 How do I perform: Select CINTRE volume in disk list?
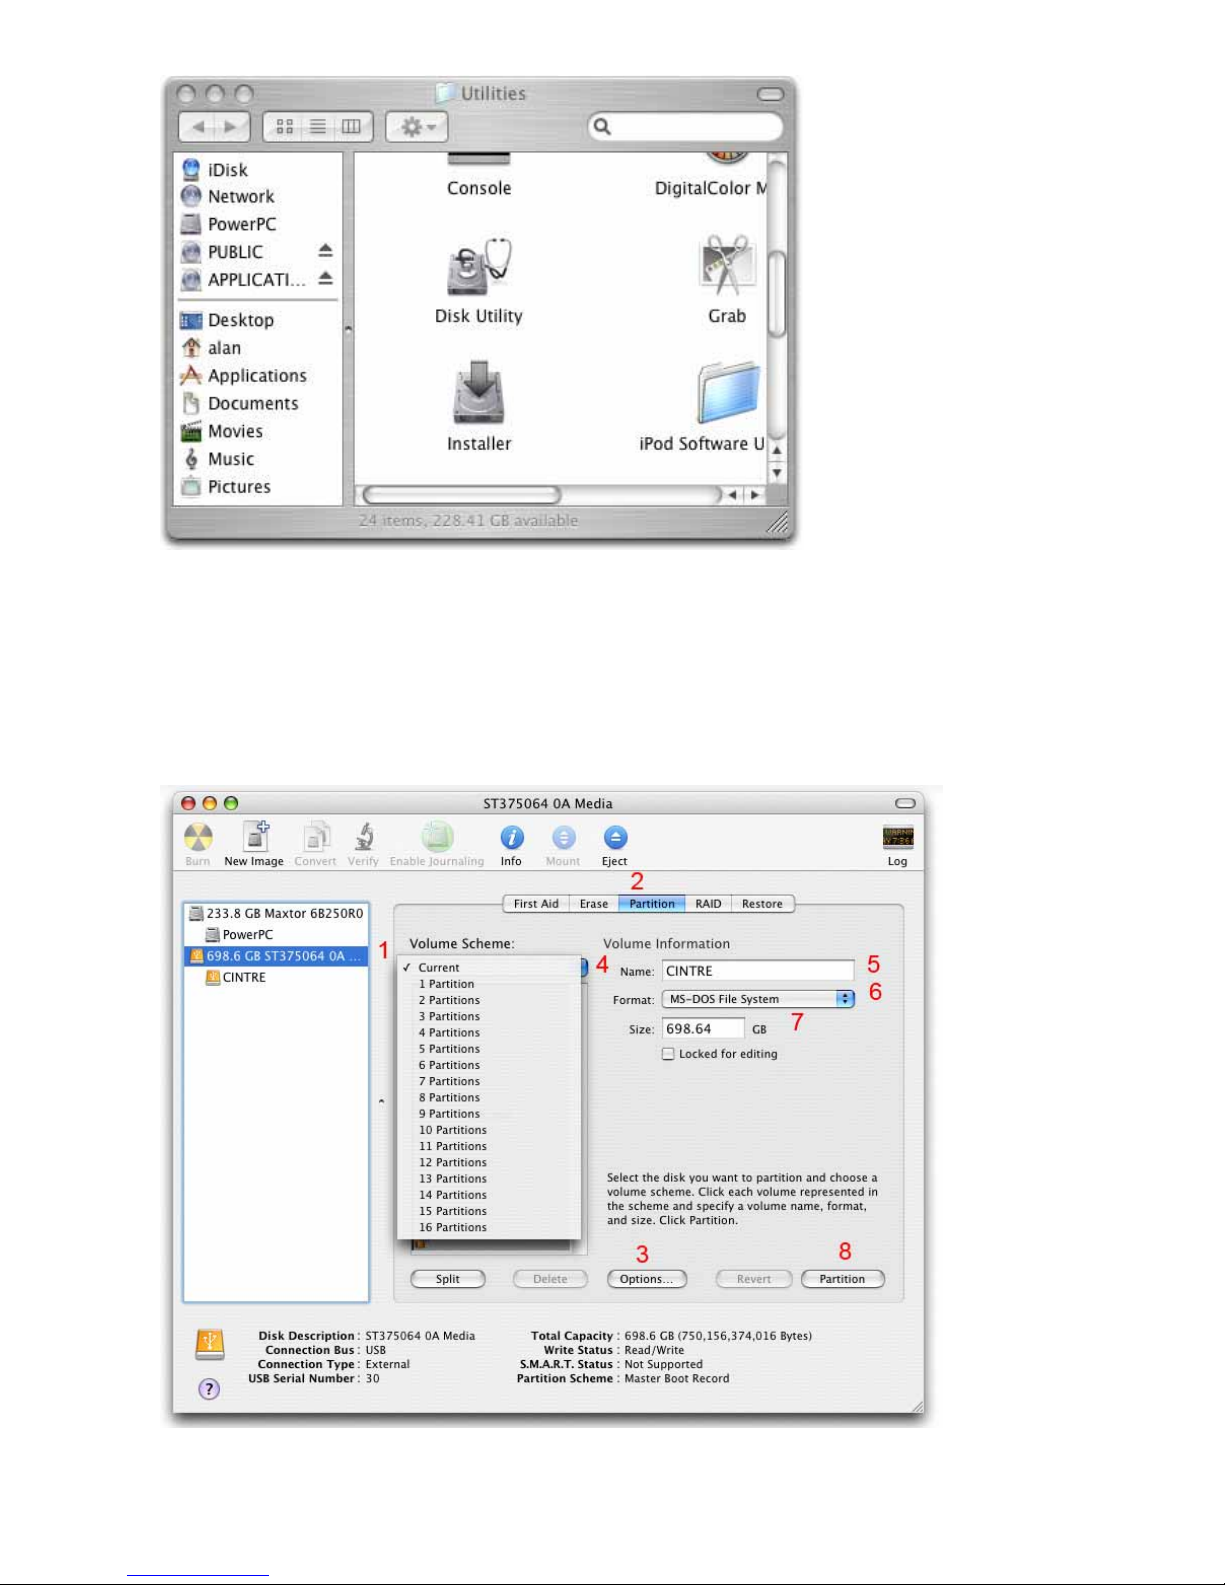point(236,978)
